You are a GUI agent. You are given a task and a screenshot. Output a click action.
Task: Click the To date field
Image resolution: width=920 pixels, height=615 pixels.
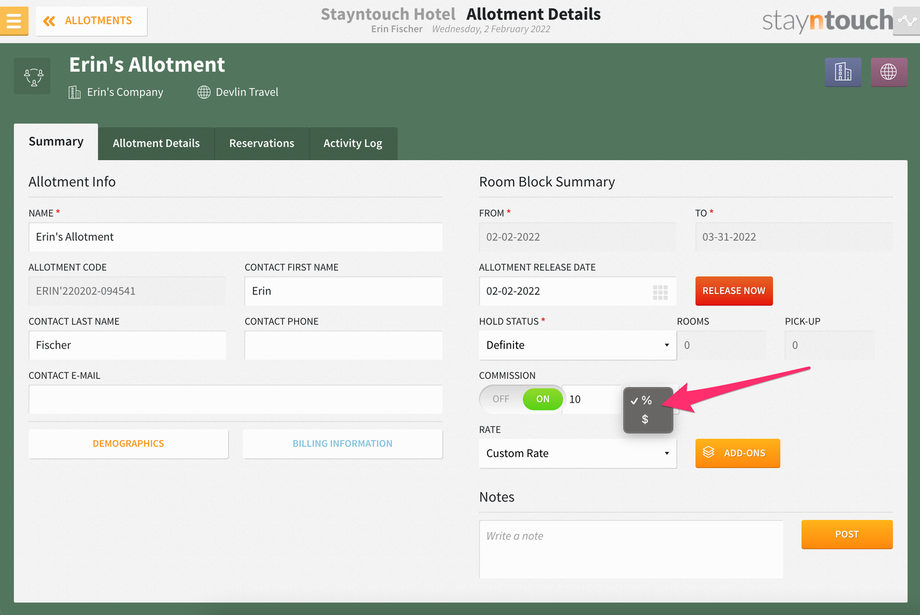click(x=794, y=237)
